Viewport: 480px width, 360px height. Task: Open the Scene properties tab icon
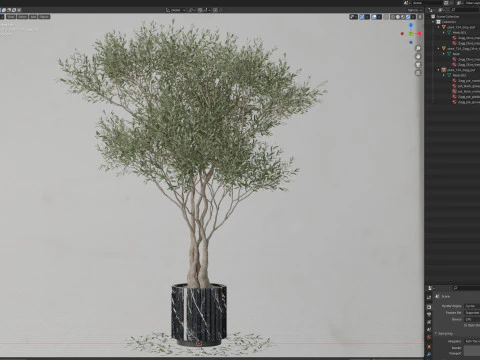(429, 329)
